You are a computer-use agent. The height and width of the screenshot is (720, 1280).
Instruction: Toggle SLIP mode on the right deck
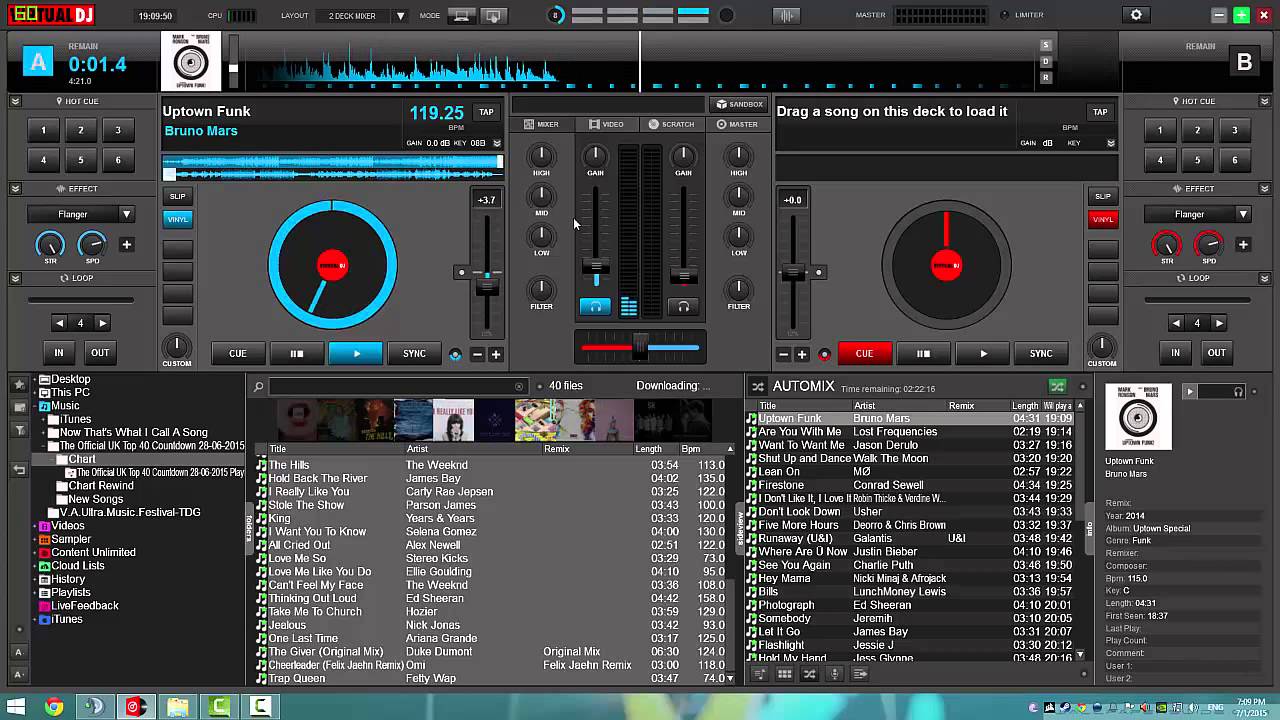[1102, 197]
